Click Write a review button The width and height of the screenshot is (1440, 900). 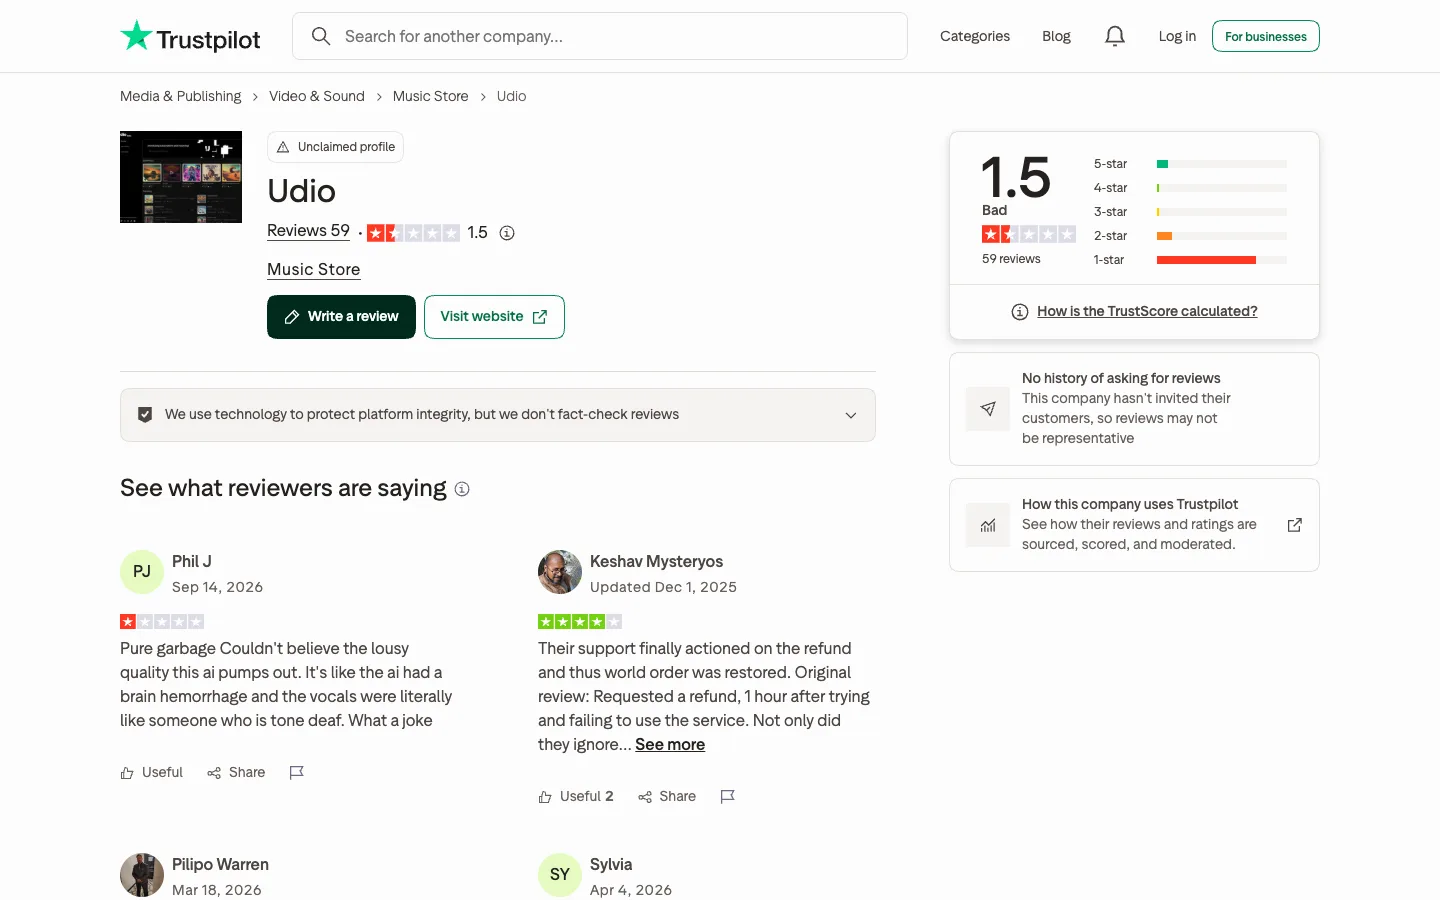[341, 317]
